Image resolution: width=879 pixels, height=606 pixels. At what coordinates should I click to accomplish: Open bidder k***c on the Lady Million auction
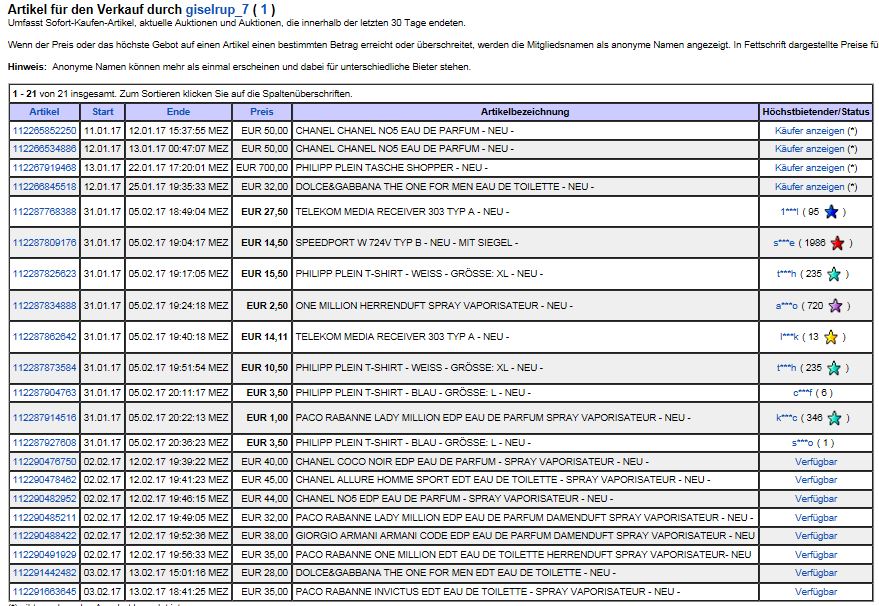click(x=787, y=418)
